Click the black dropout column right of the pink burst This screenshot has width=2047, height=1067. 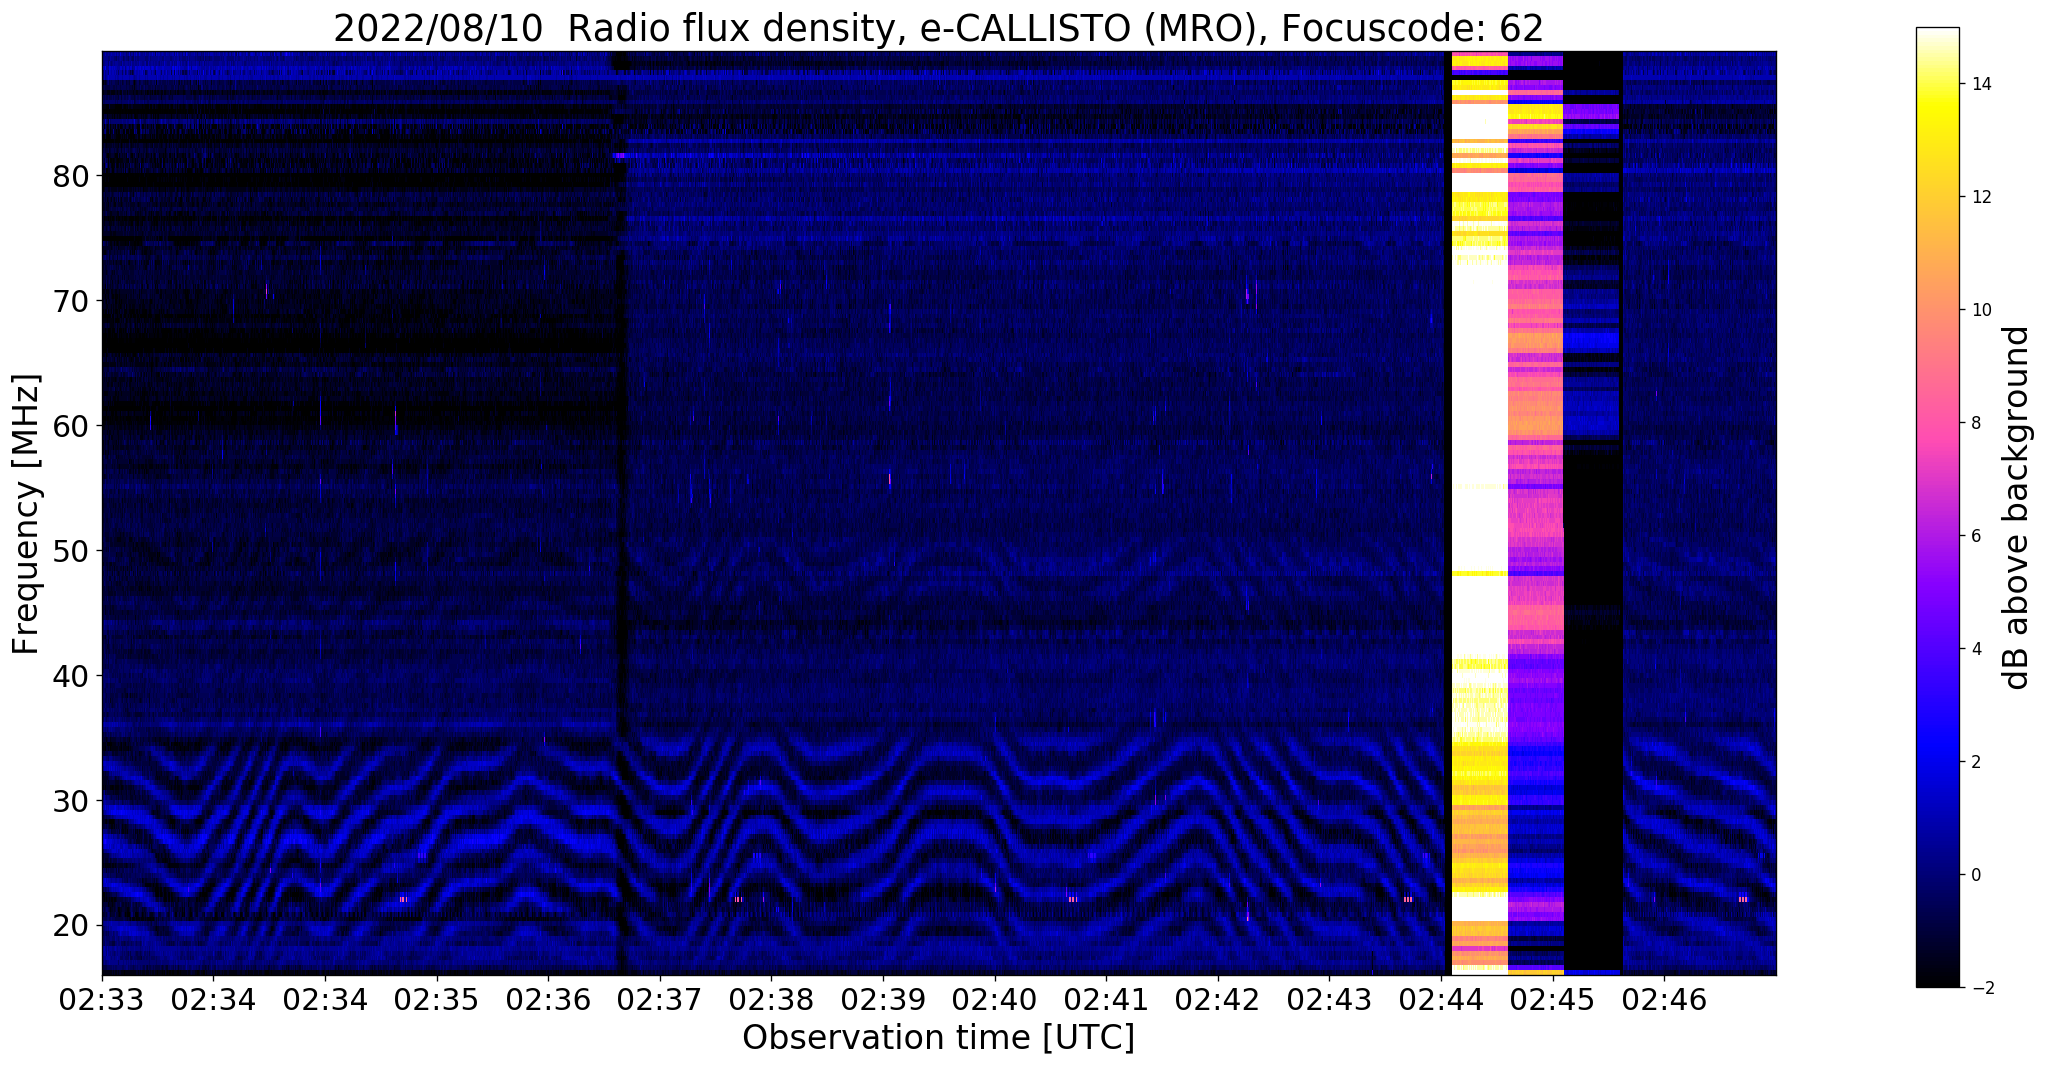1593,513
